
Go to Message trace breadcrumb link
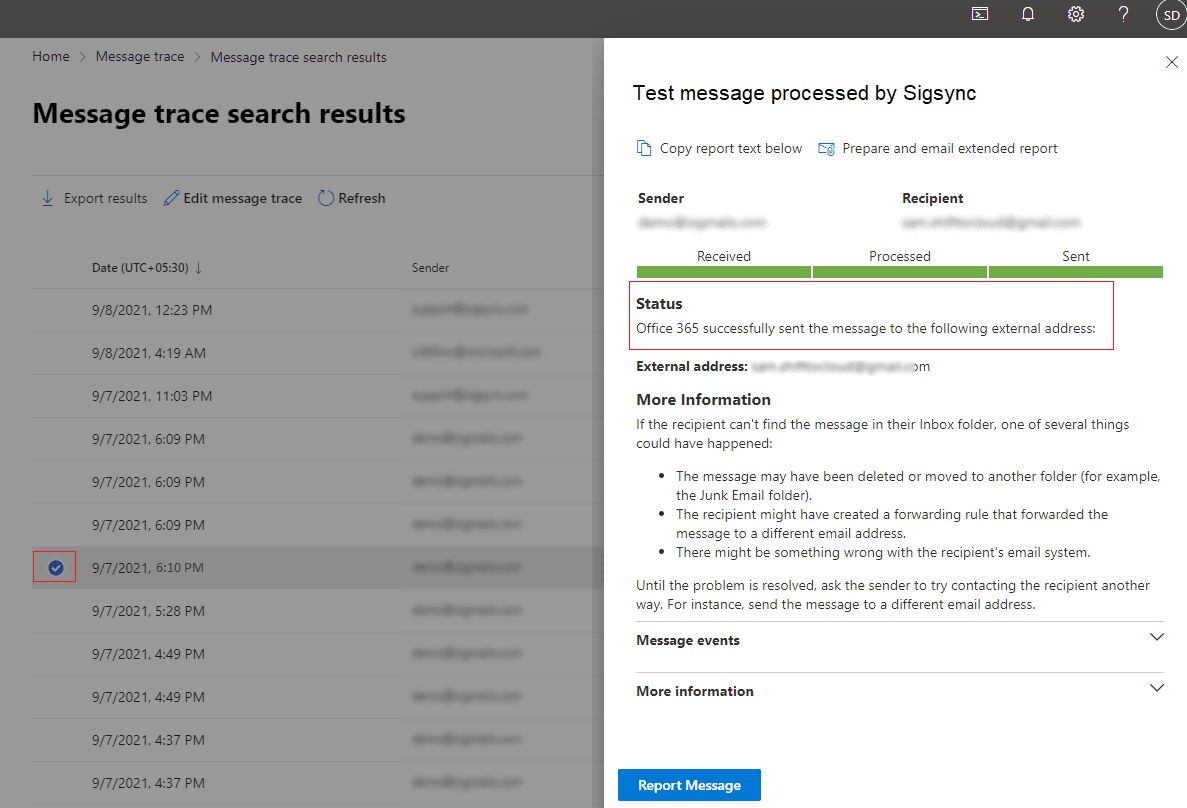point(140,57)
